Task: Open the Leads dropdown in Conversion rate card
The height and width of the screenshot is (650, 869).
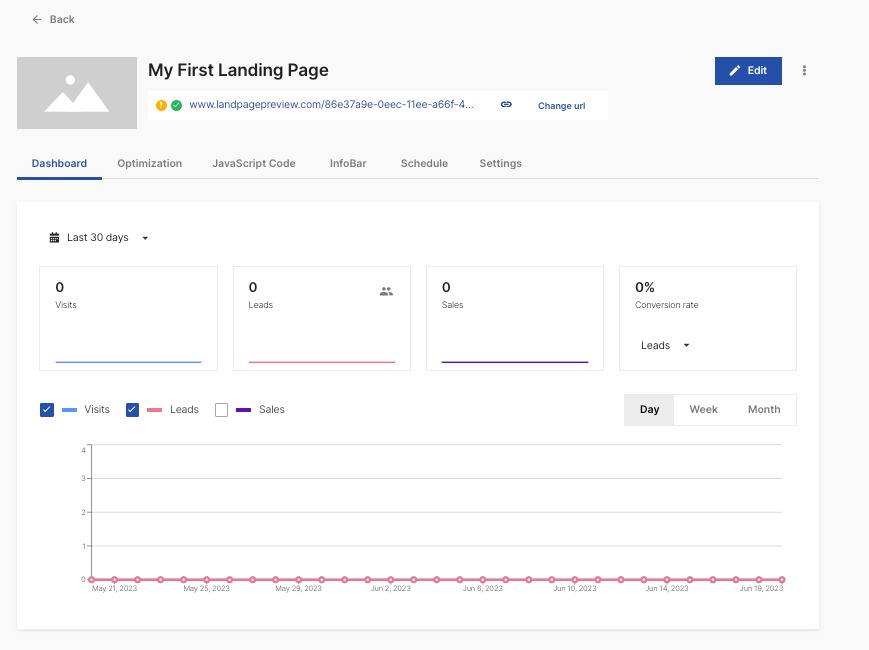Action: click(x=662, y=345)
